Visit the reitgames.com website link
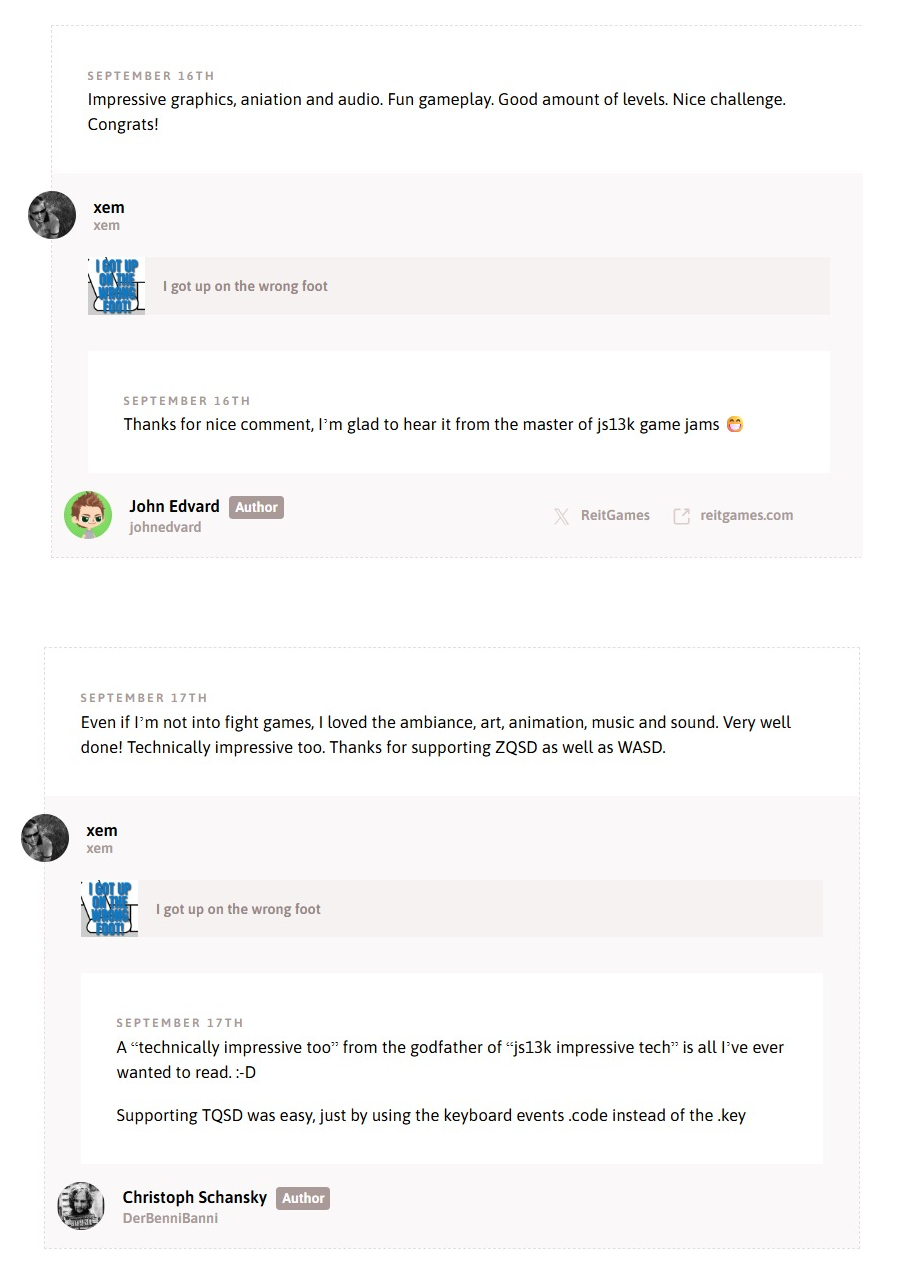 746,516
